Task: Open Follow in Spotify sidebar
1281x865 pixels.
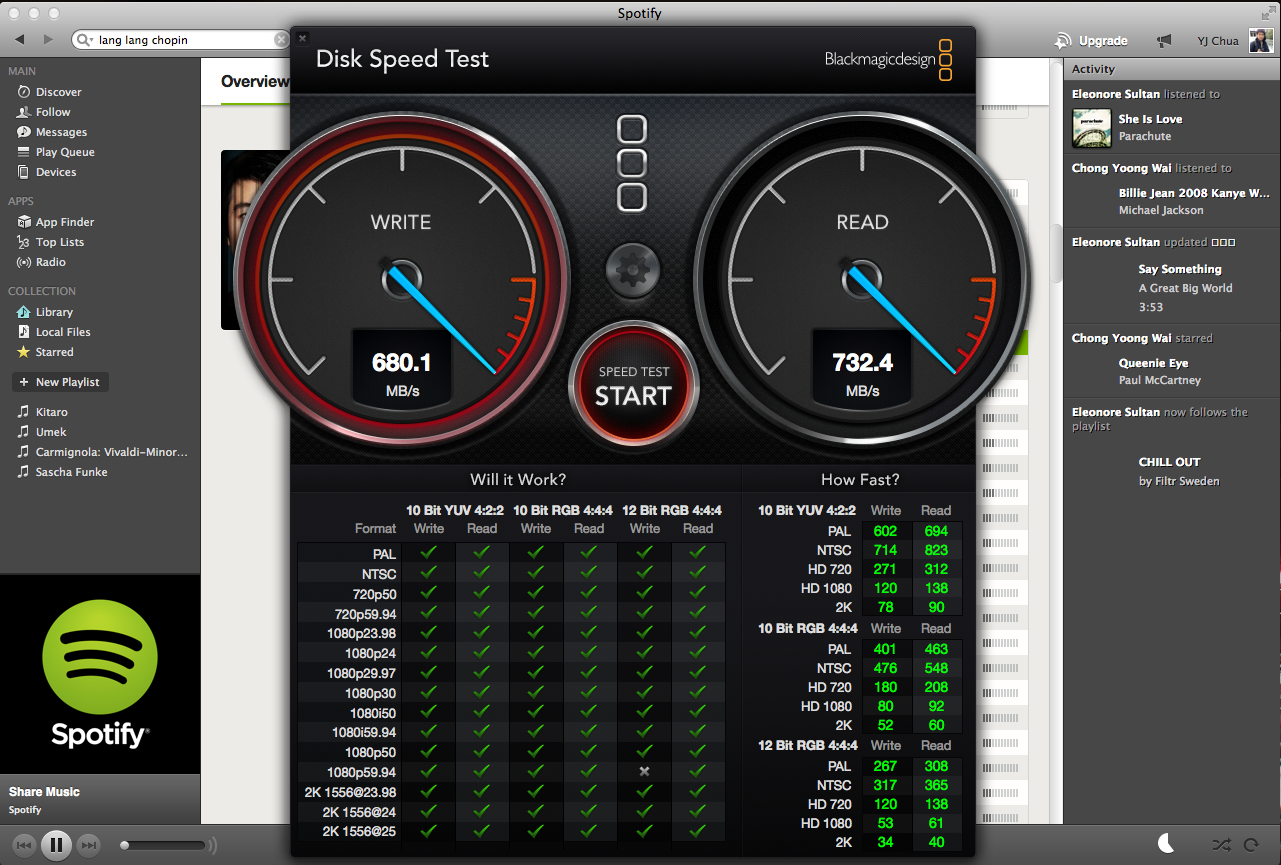Action: (53, 112)
